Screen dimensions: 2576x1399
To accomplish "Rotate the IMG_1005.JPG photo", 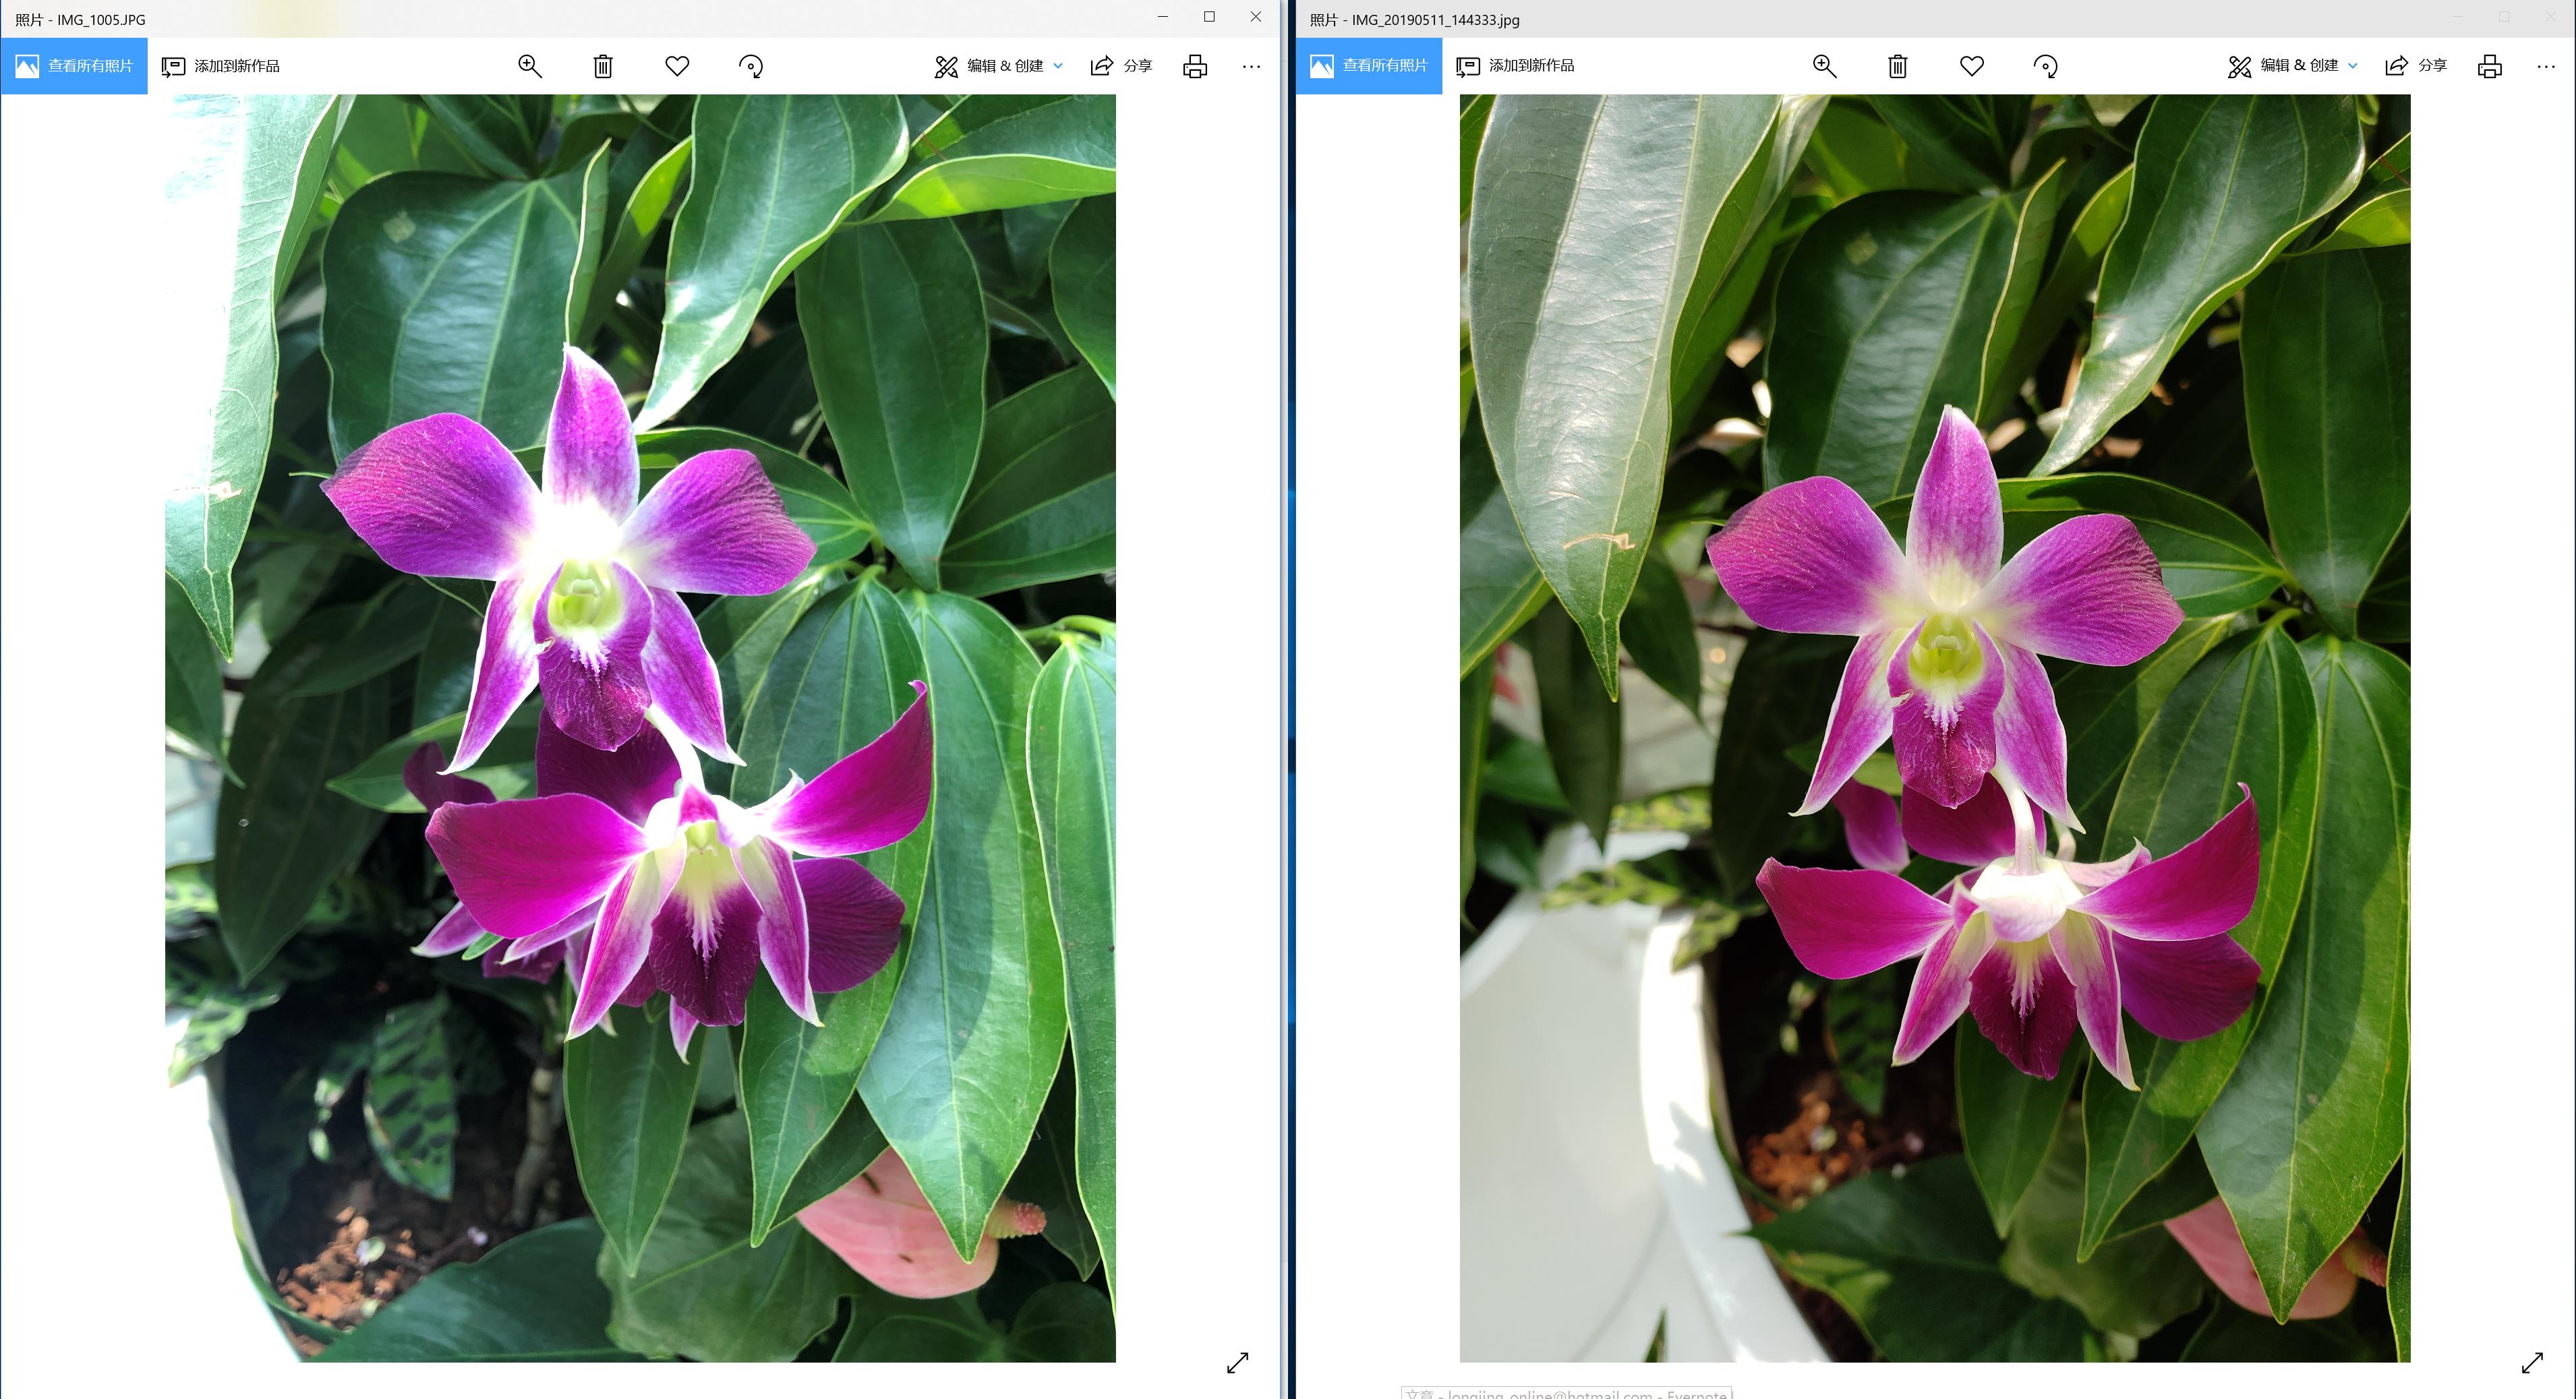I will tap(751, 66).
